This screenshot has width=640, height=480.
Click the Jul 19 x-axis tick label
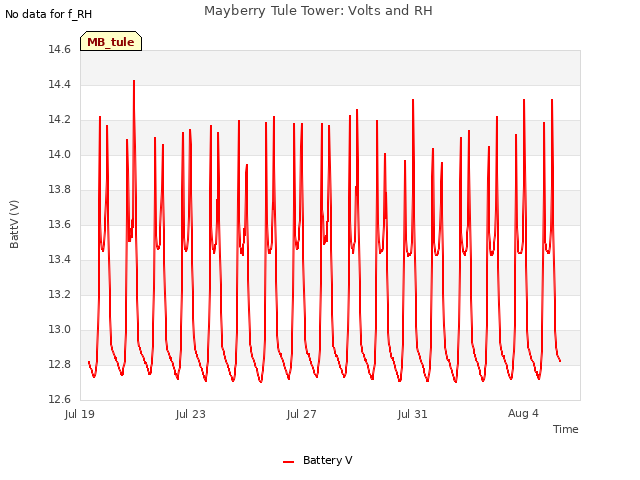point(80,414)
